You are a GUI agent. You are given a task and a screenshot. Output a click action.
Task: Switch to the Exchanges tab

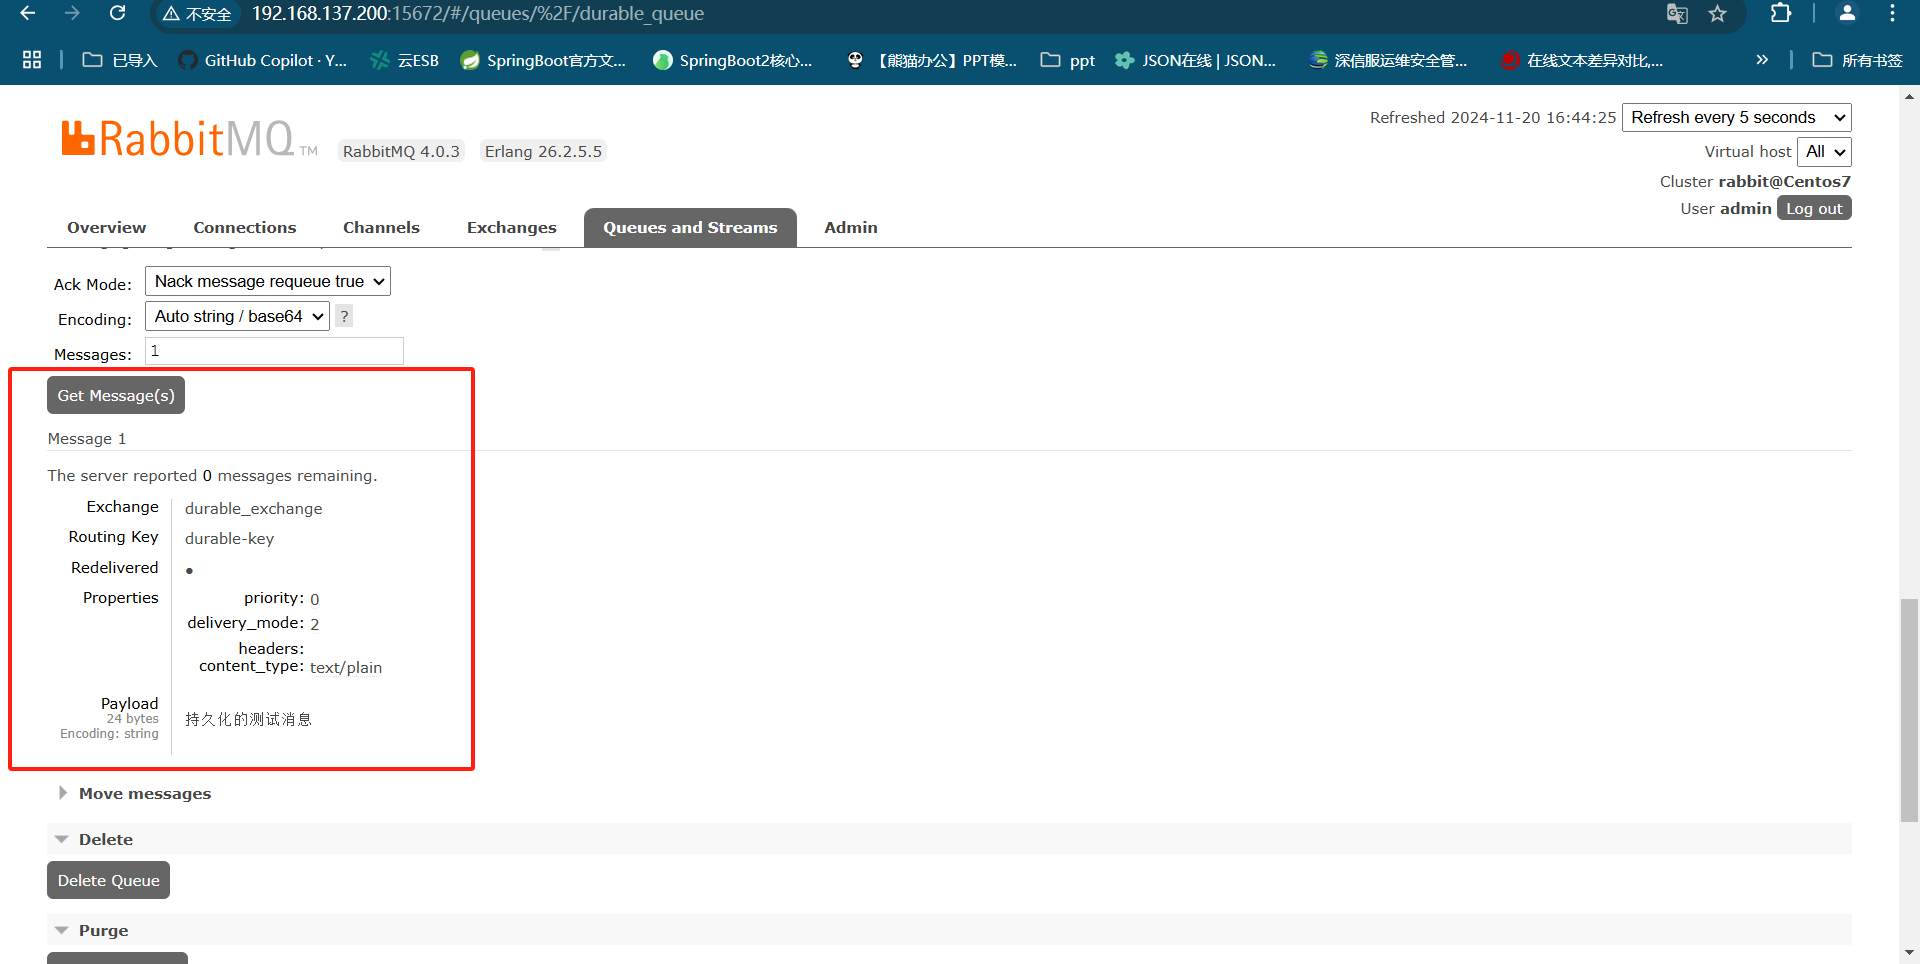pos(512,227)
